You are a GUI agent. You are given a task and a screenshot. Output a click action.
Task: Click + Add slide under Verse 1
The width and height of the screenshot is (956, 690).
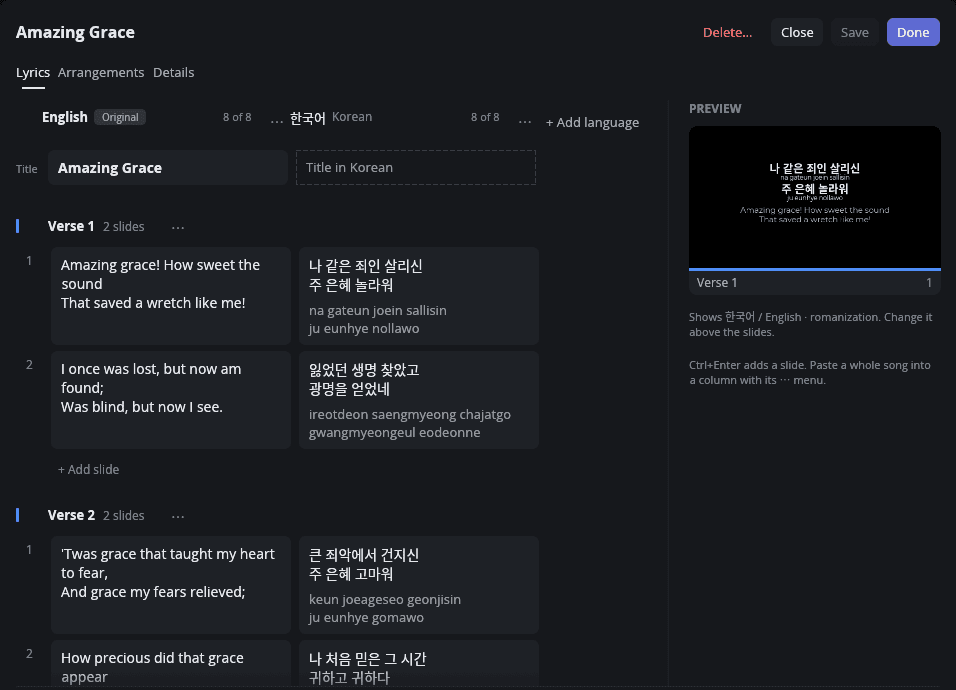pos(88,469)
